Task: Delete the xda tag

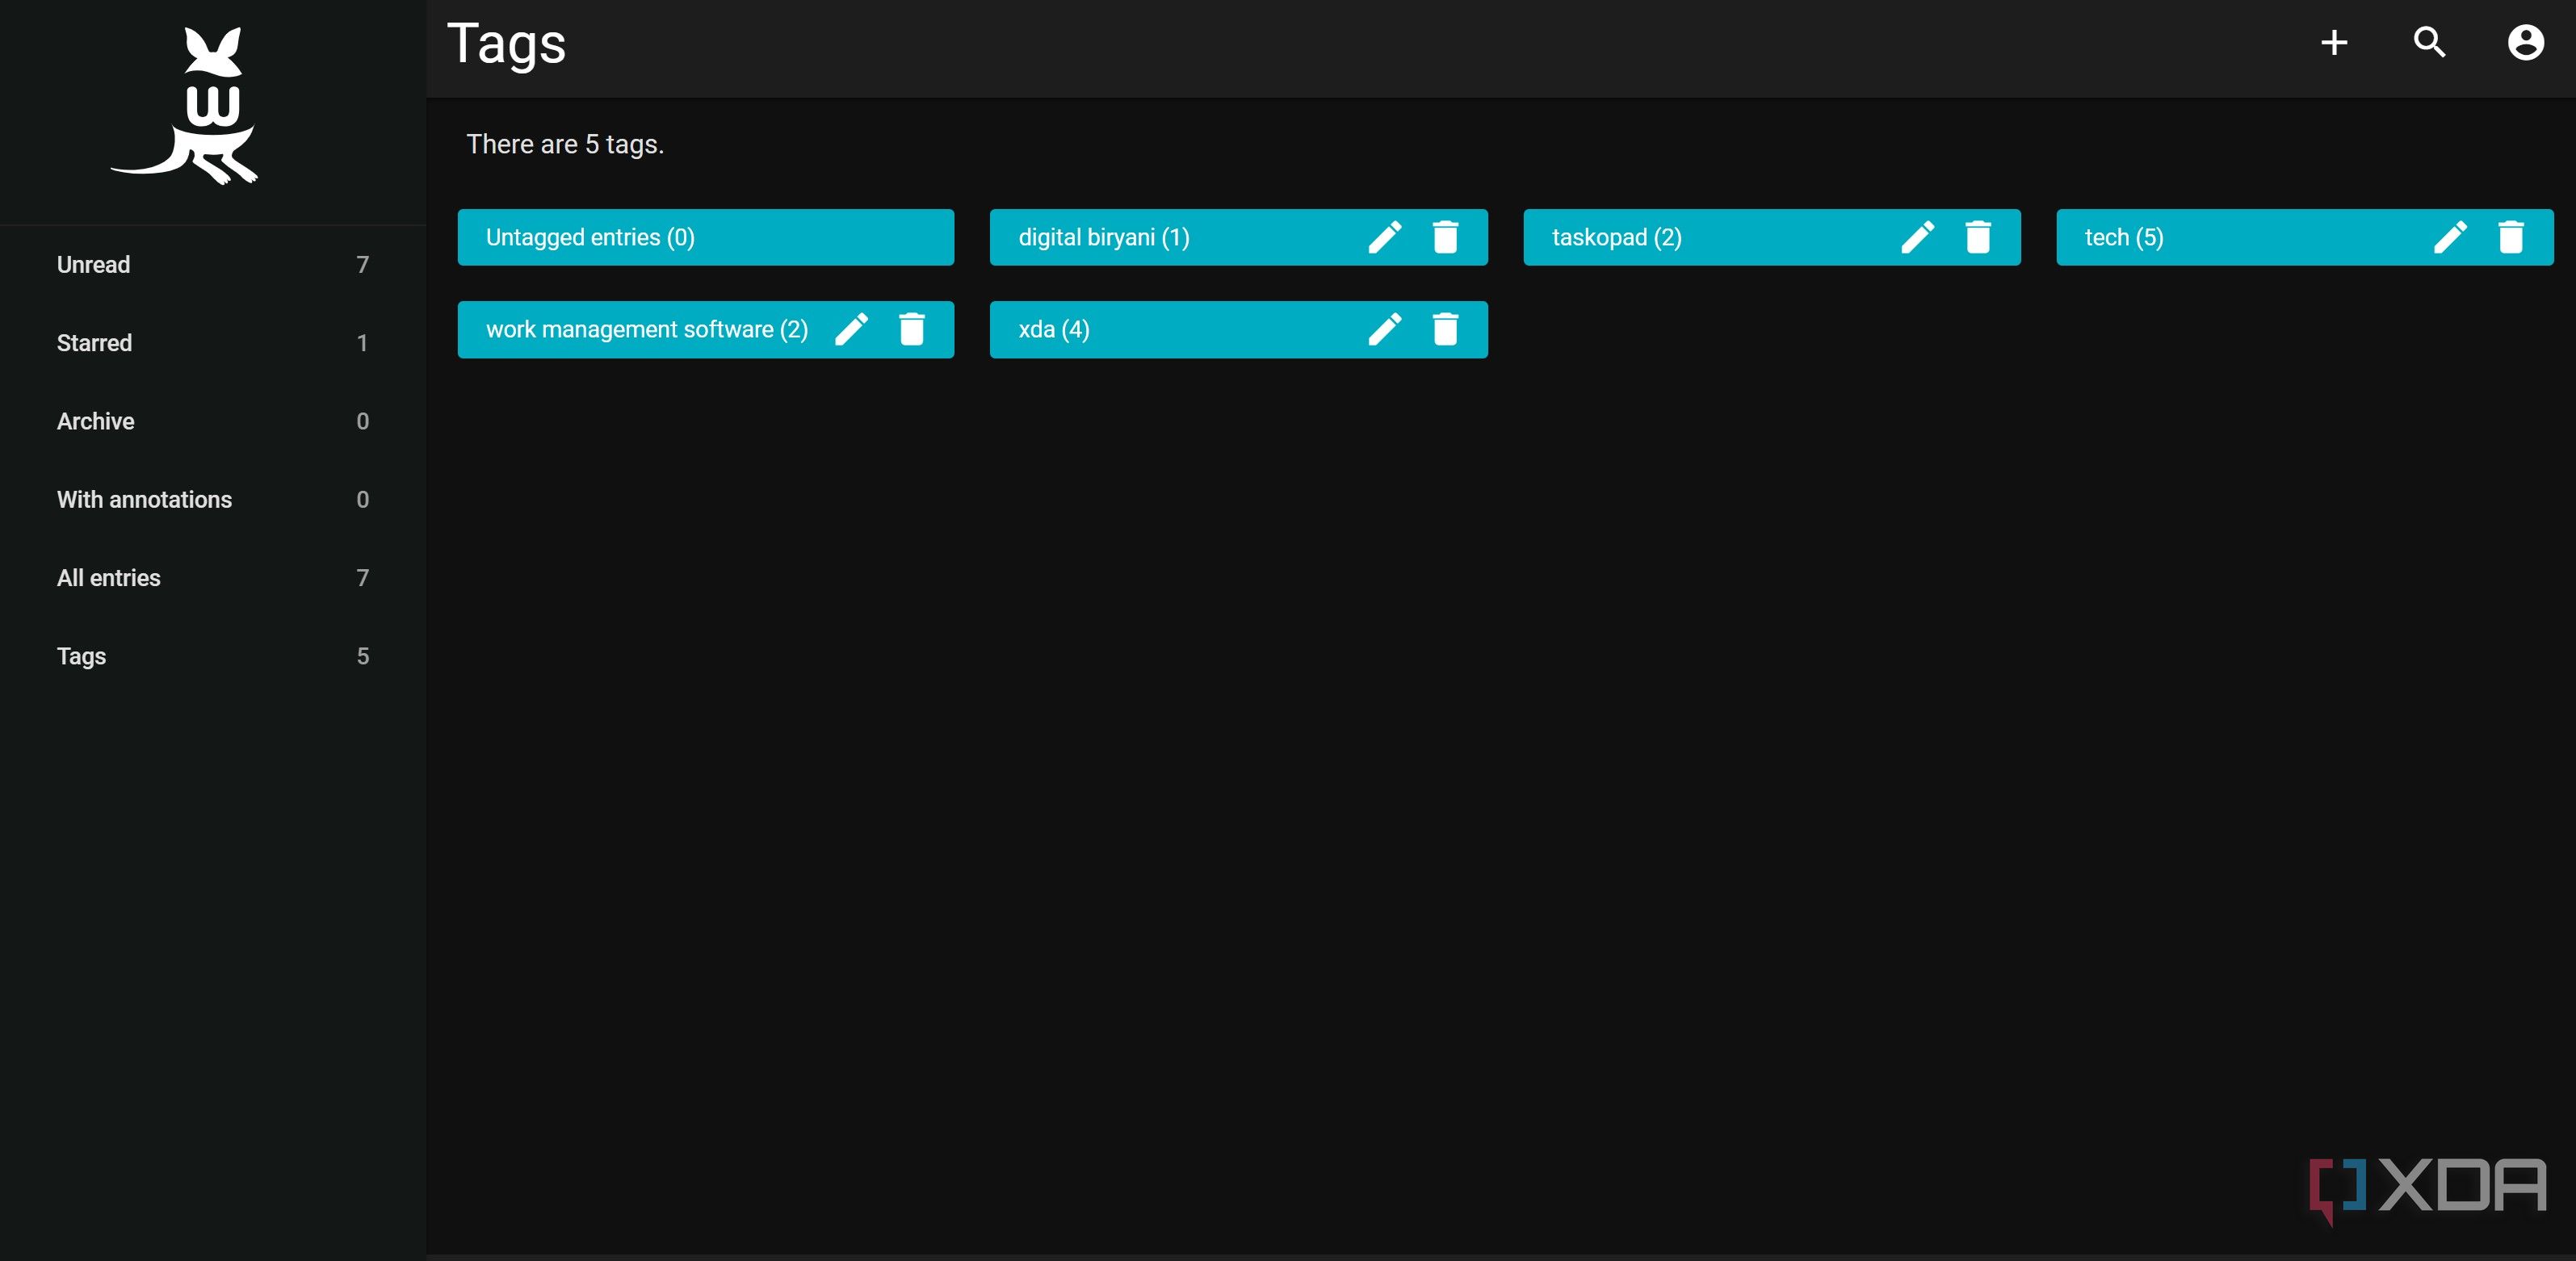Action: (1445, 330)
